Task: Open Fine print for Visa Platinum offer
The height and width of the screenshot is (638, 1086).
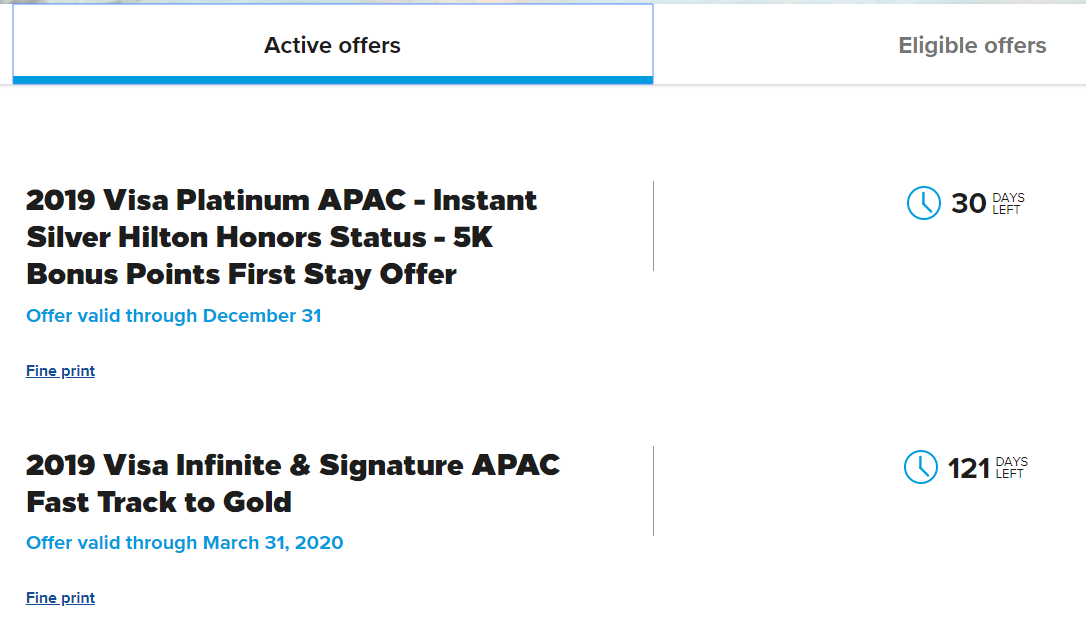Action: pyautogui.click(x=60, y=371)
